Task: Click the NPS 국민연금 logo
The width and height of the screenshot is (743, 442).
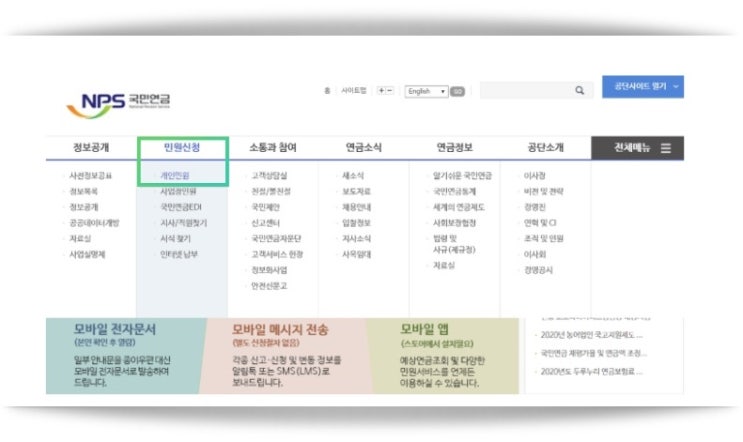Action: coord(118,105)
